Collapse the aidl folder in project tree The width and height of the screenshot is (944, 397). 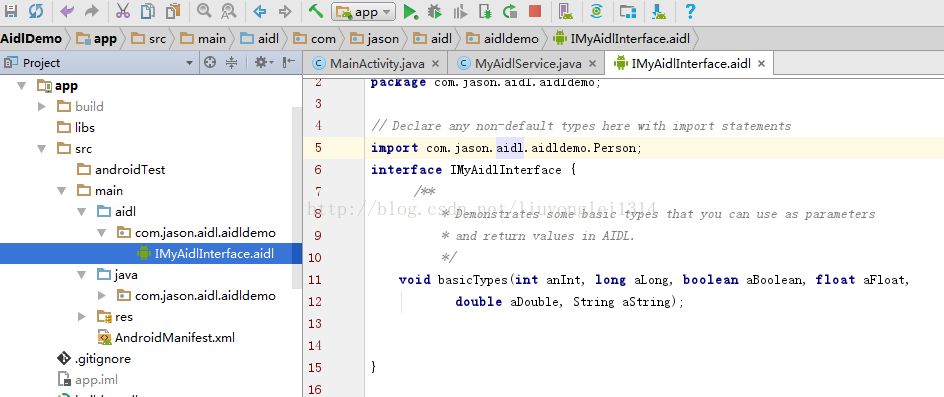coord(81,212)
